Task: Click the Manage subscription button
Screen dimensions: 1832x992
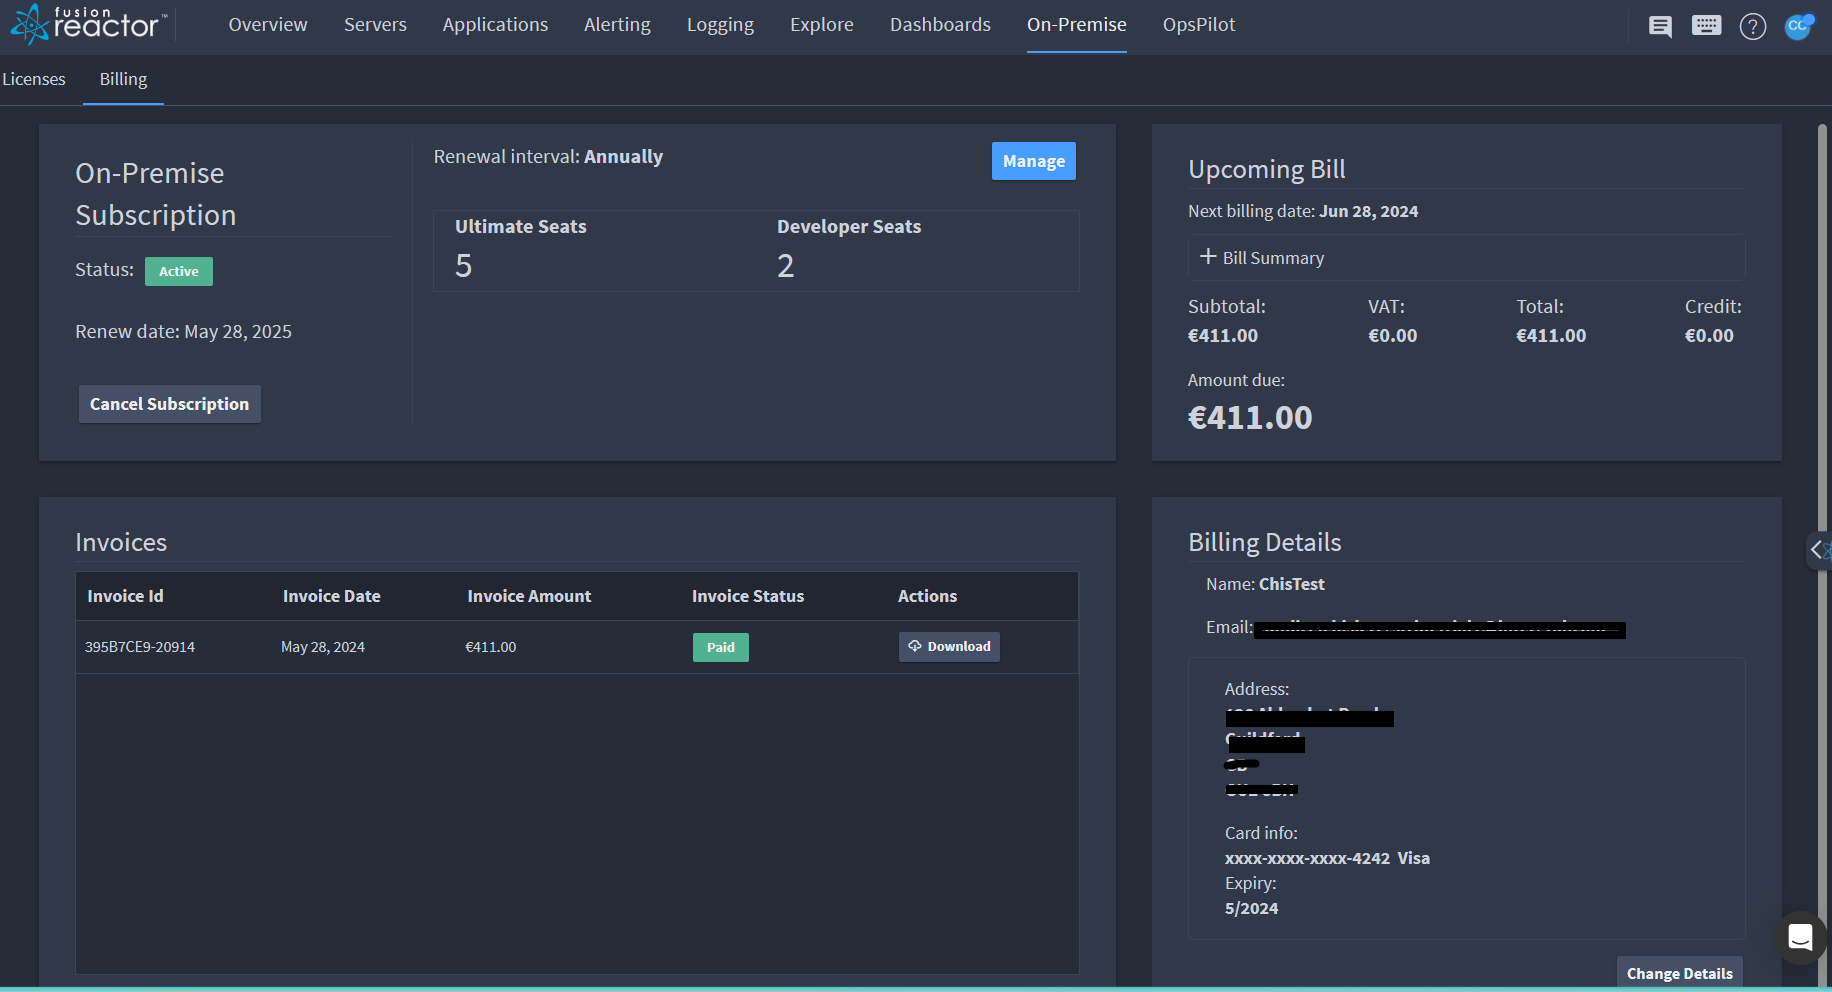Action: click(x=1034, y=161)
